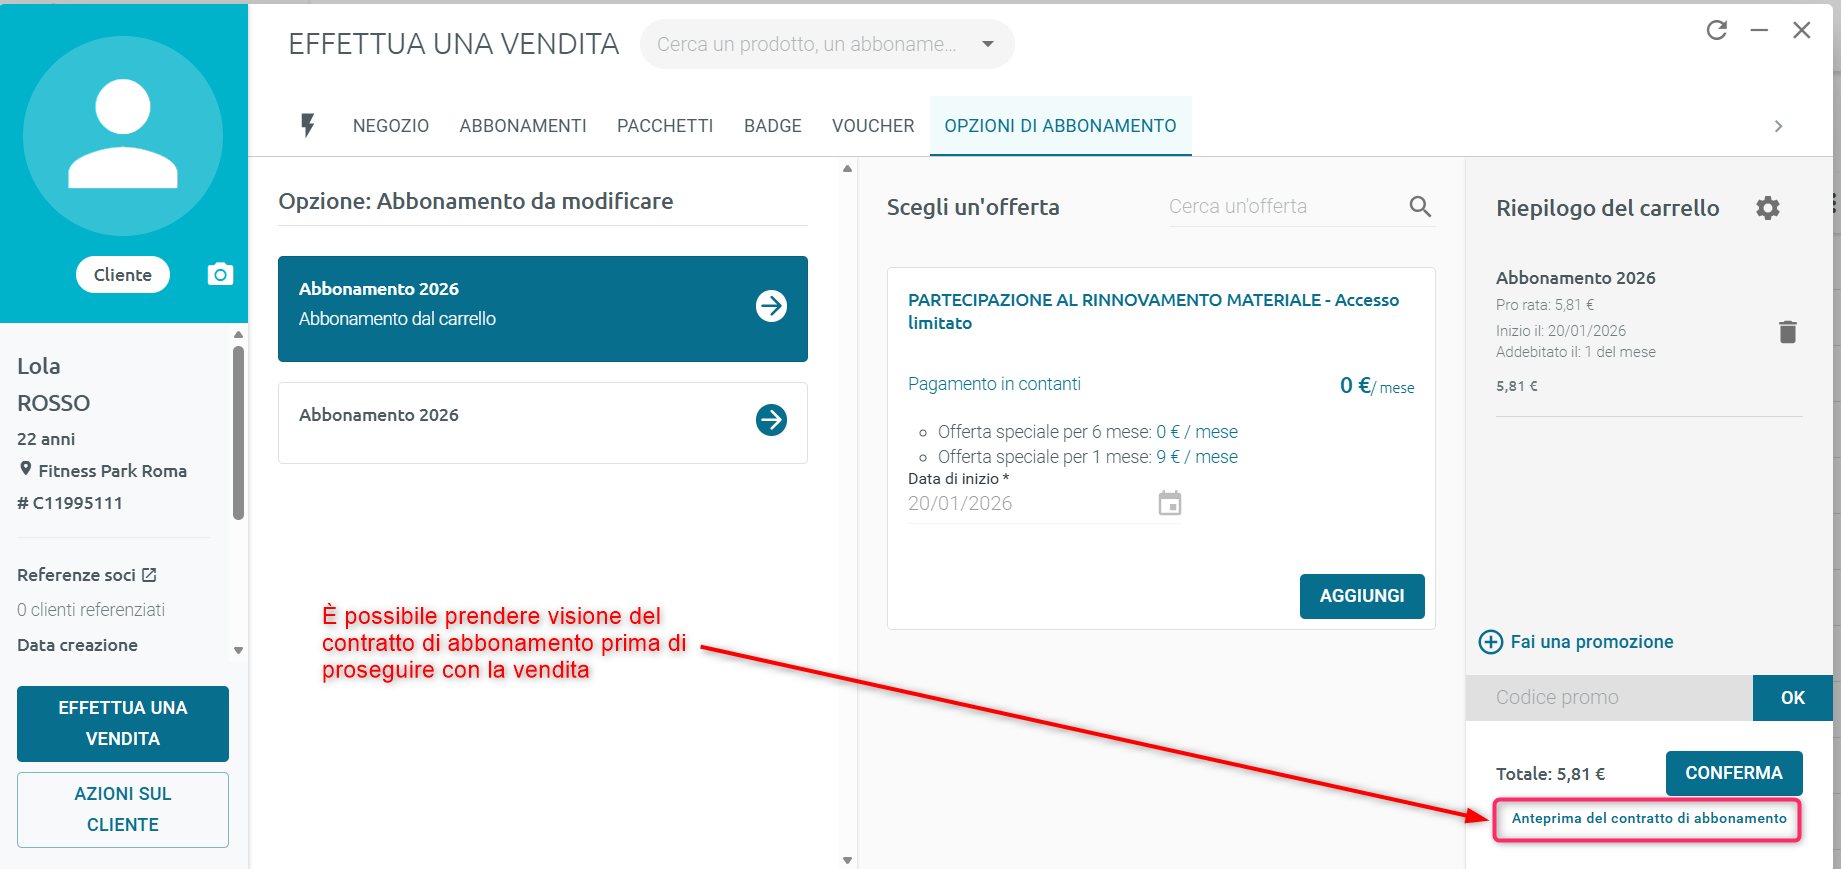This screenshot has height=869, width=1841.
Task: Delete Abbonamento 2026 from cart with trash icon
Action: coord(1788,332)
